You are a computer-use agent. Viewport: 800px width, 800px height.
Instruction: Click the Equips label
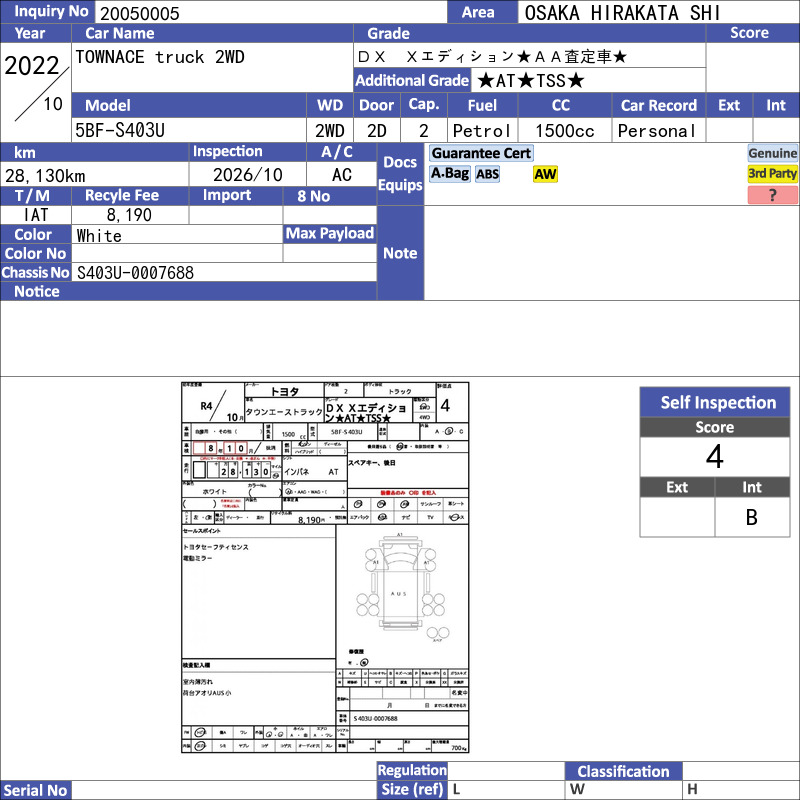400,185
